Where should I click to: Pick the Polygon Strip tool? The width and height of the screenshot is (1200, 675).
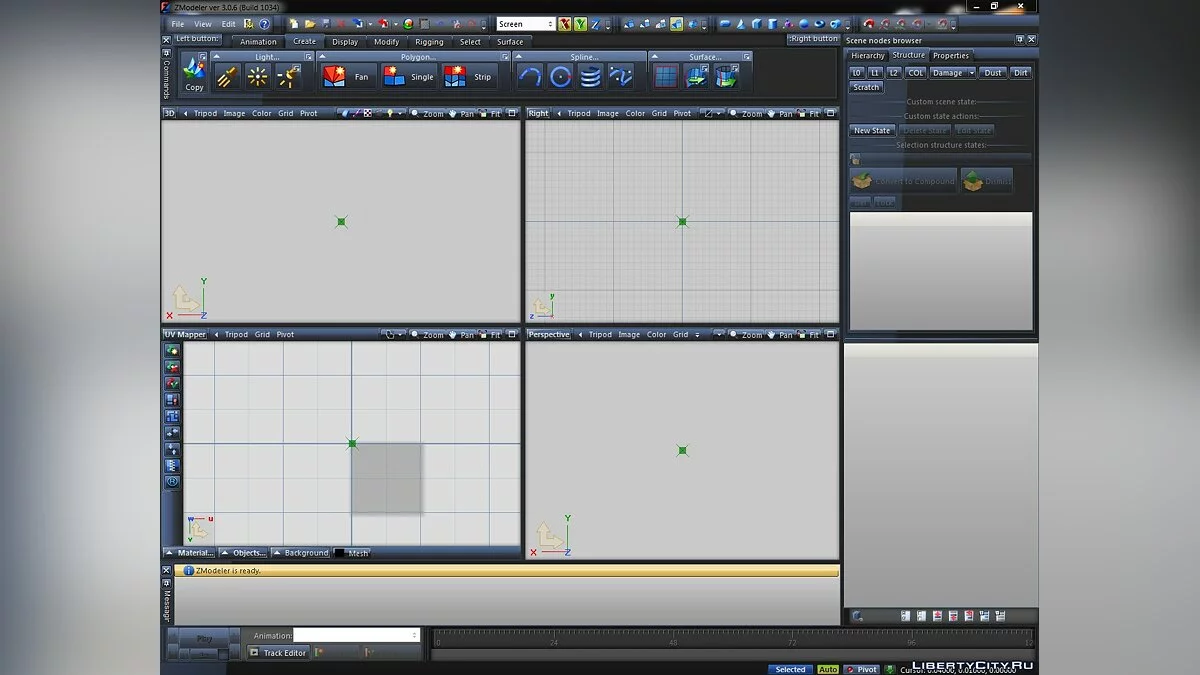467,77
